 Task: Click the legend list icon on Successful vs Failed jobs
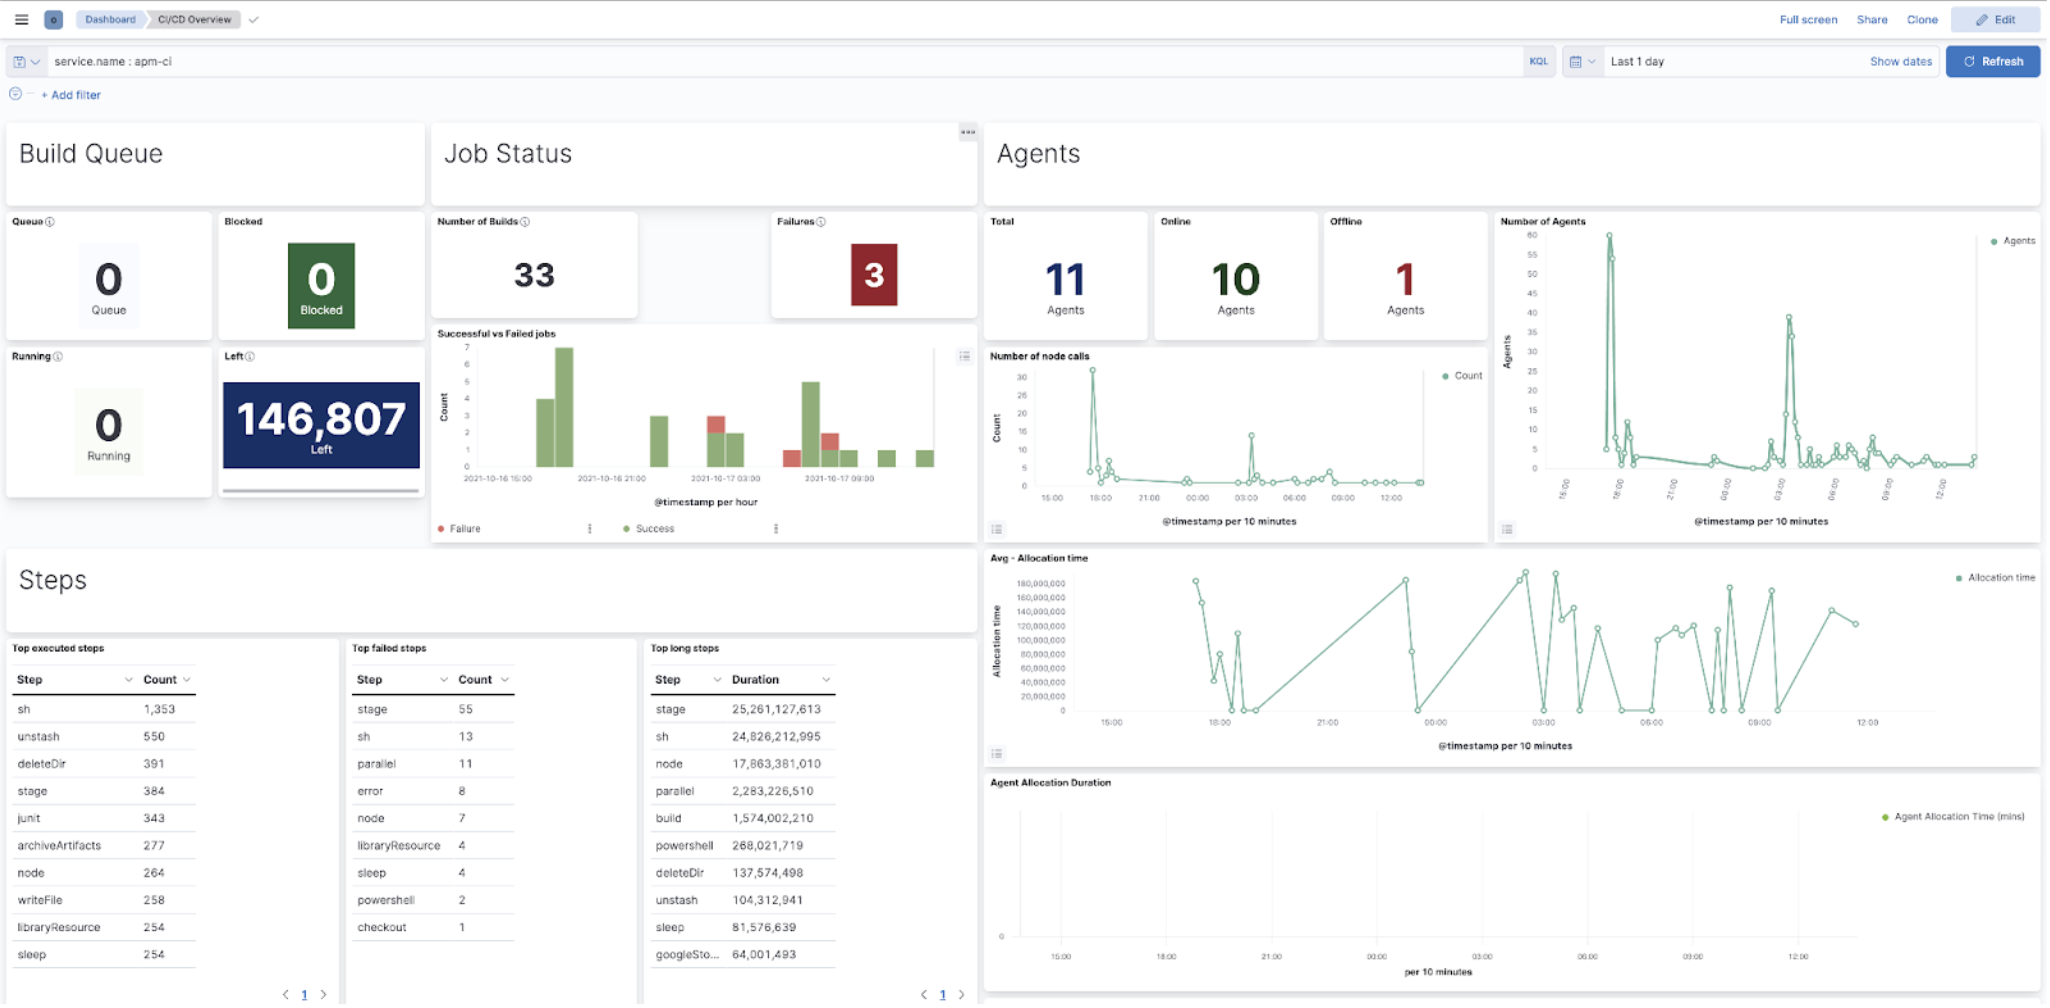click(963, 356)
